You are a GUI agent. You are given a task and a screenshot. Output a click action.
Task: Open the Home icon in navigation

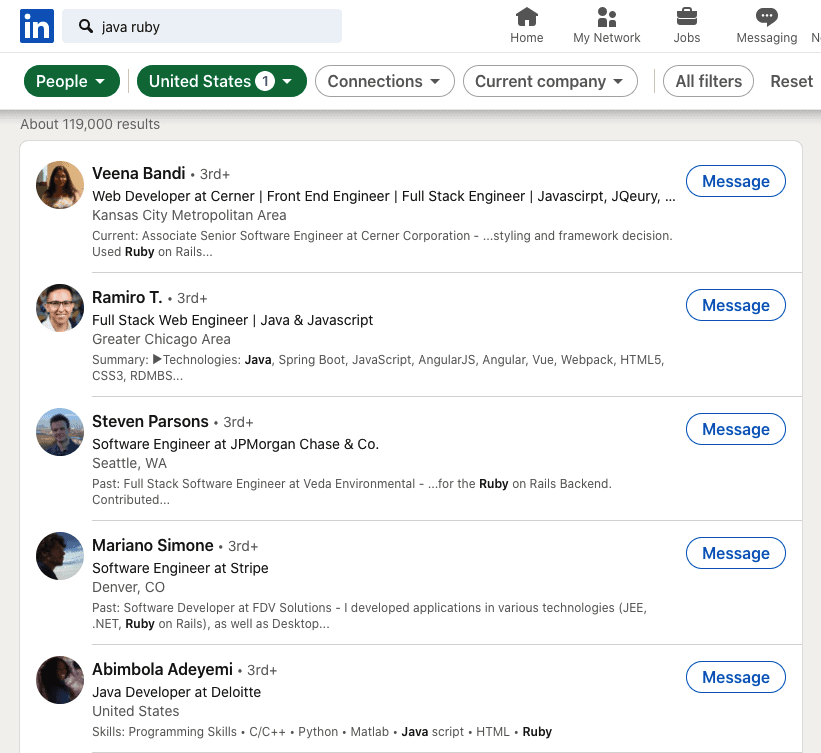[526, 17]
